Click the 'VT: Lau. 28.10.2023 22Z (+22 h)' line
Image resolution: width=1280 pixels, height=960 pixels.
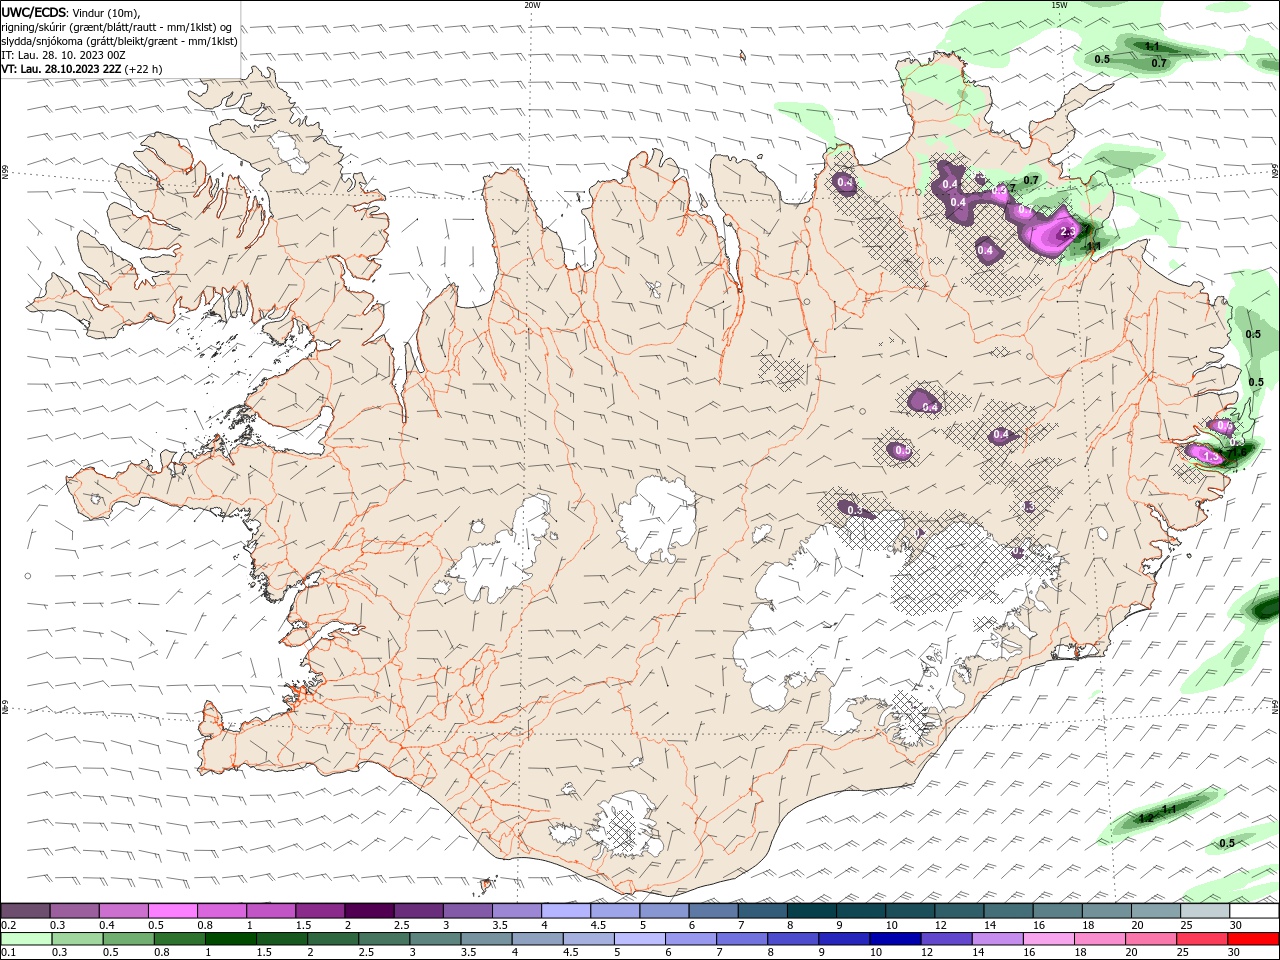point(82,69)
